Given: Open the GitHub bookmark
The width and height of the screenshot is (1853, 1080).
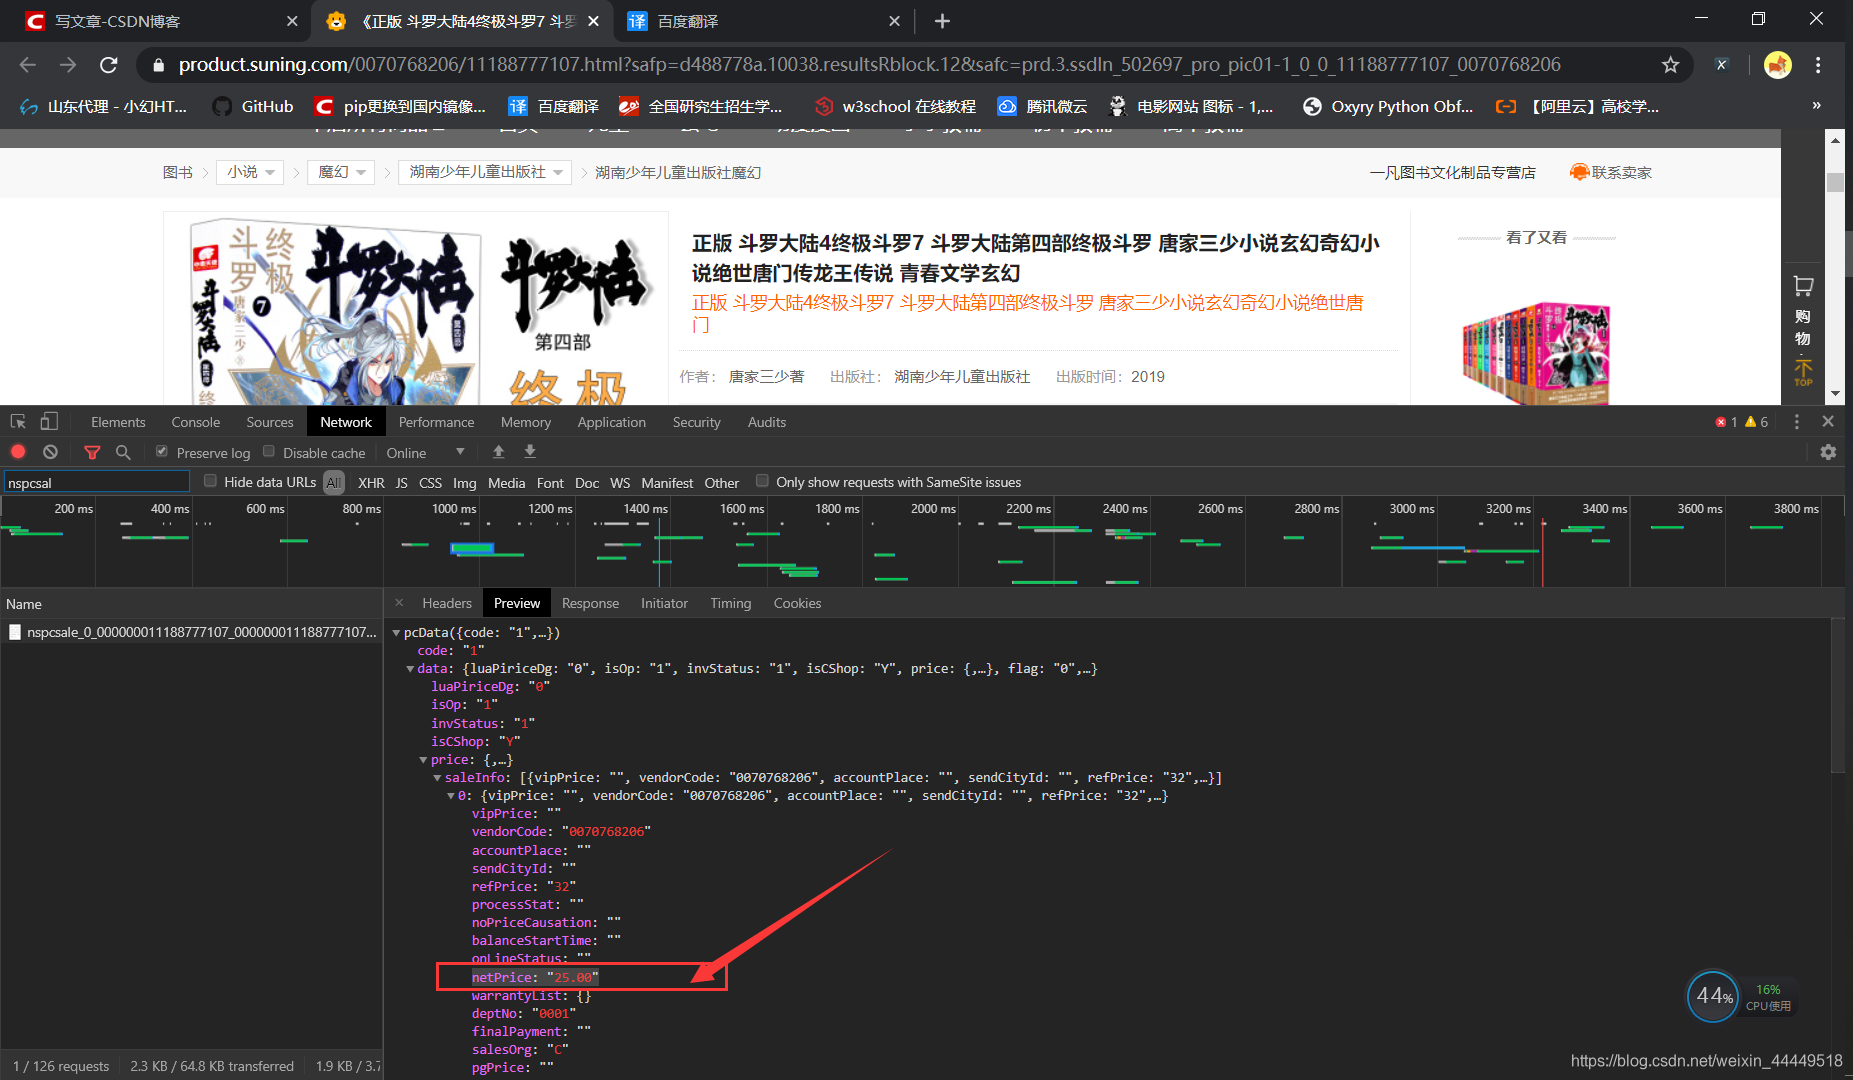Looking at the screenshot, I should 254,106.
